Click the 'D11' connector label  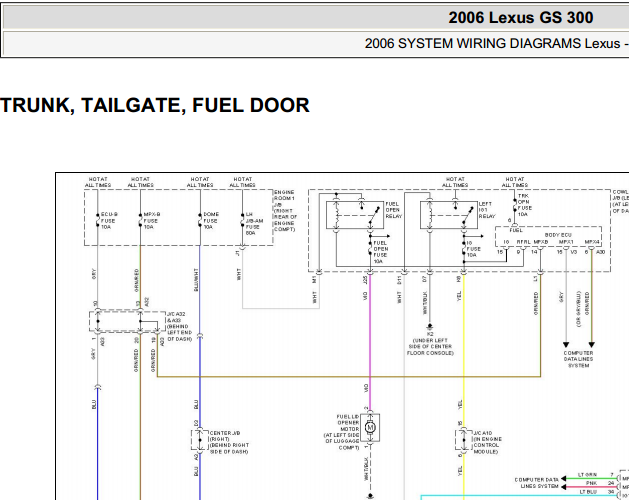[x=399, y=280]
